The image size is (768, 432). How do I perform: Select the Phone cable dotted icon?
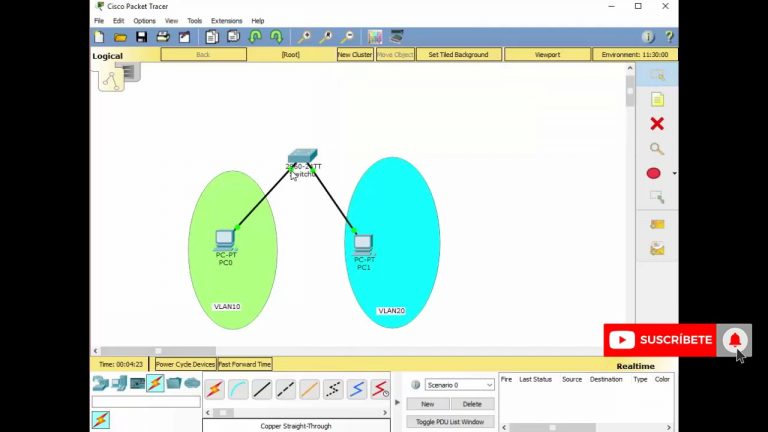pyautogui.click(x=333, y=389)
